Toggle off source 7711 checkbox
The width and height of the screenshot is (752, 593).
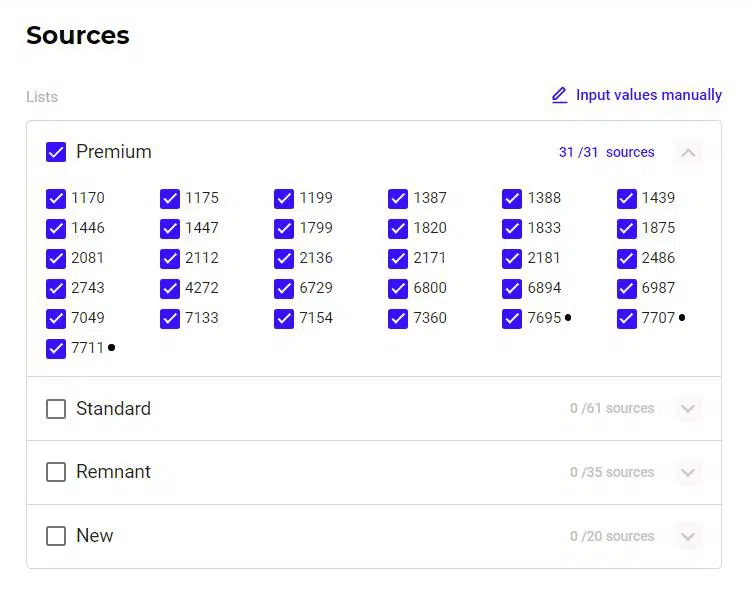coord(56,348)
